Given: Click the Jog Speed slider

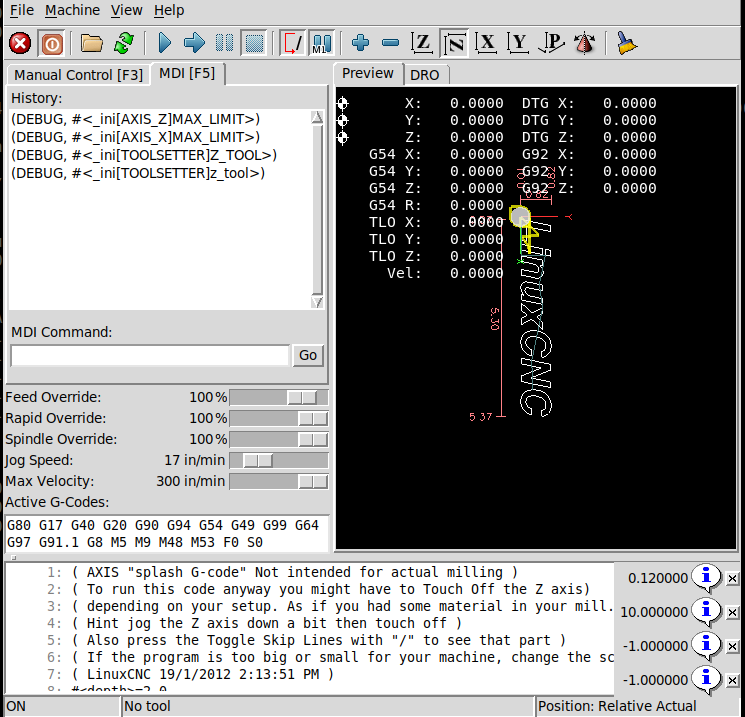Looking at the screenshot, I should 278,460.
